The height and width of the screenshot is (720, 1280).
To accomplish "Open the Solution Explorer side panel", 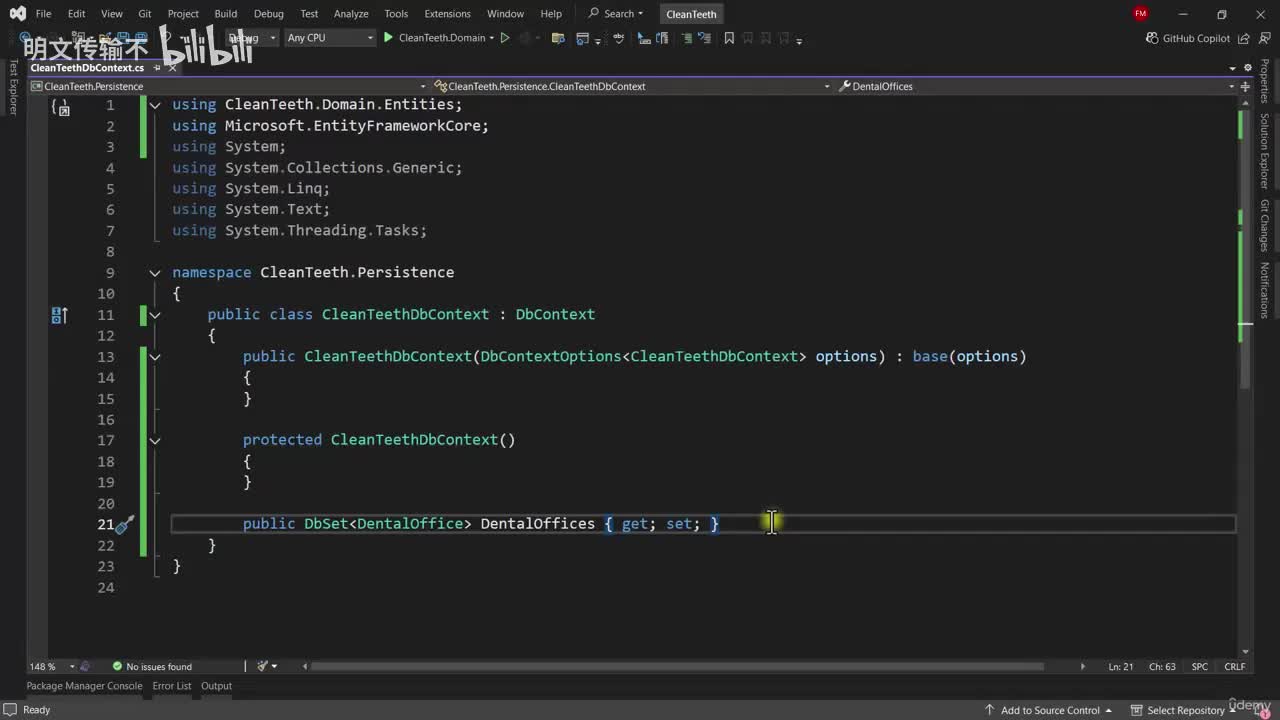I will pyautogui.click(x=1265, y=151).
